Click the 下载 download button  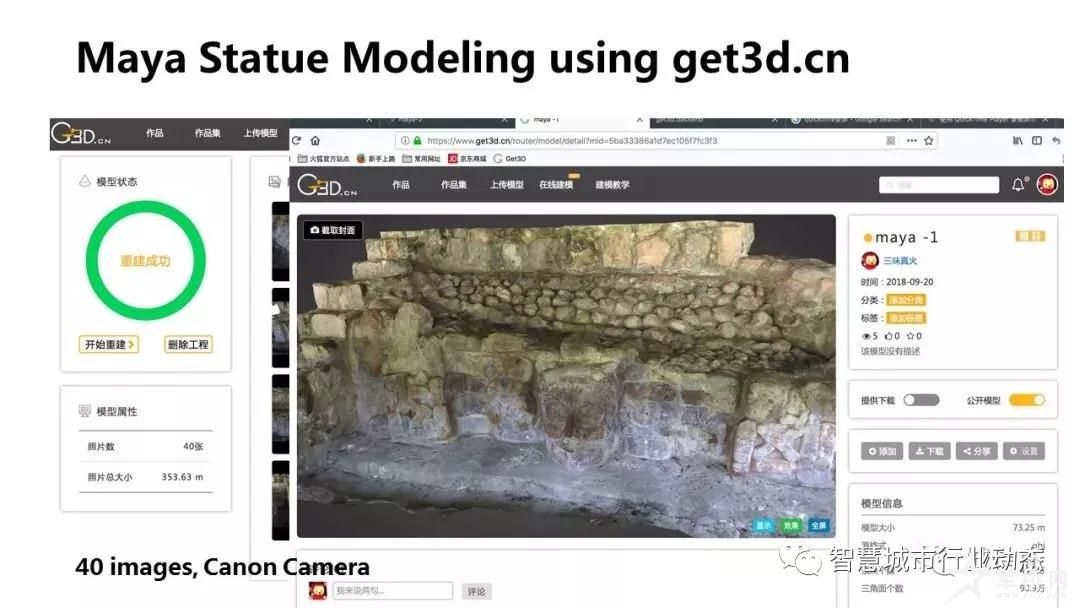point(929,451)
